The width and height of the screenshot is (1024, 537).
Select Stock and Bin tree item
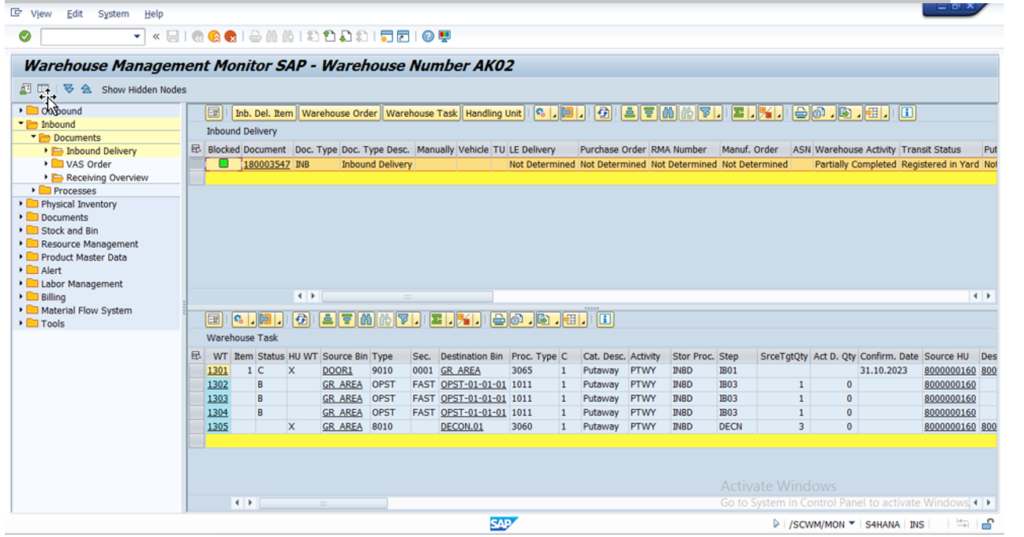(x=69, y=231)
